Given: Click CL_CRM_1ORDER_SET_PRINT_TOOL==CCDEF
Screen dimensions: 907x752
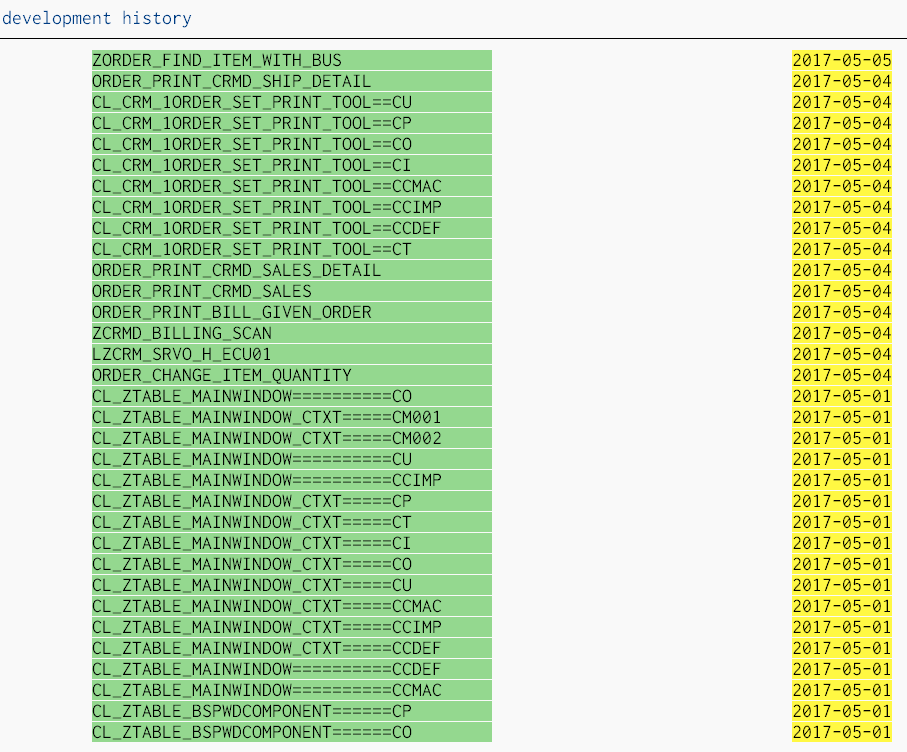Looking at the screenshot, I should [292, 228].
